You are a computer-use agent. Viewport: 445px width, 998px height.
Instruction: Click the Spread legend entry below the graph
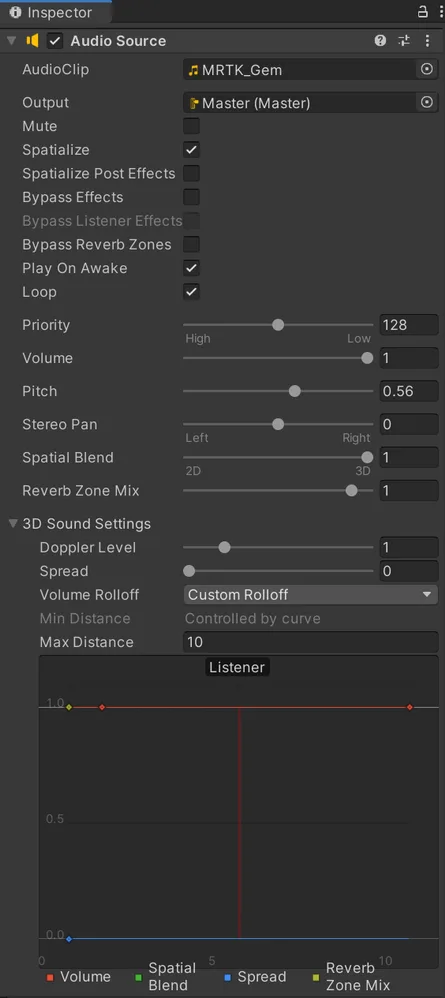click(255, 976)
